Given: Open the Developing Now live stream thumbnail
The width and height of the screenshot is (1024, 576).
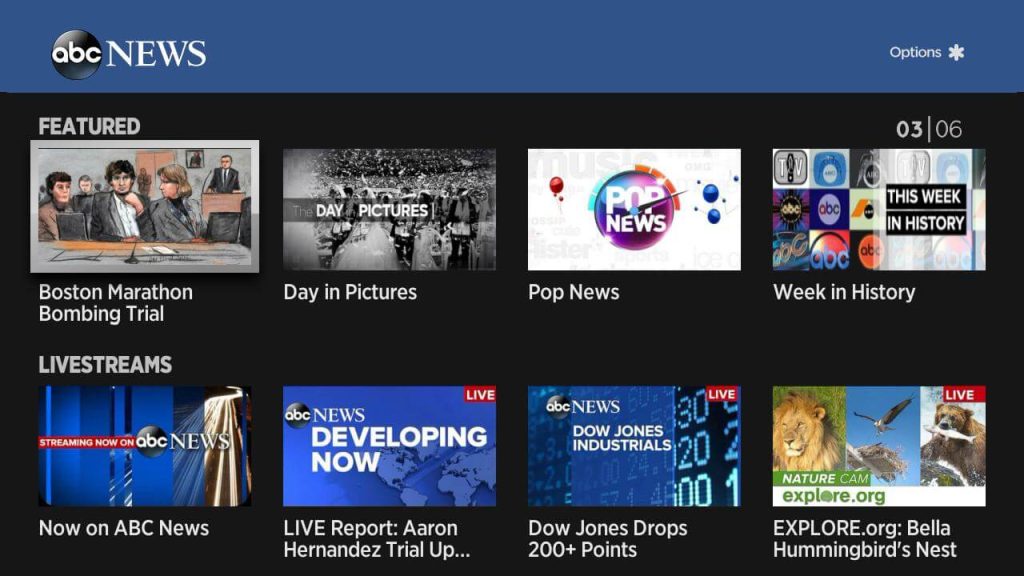Looking at the screenshot, I should [389, 446].
